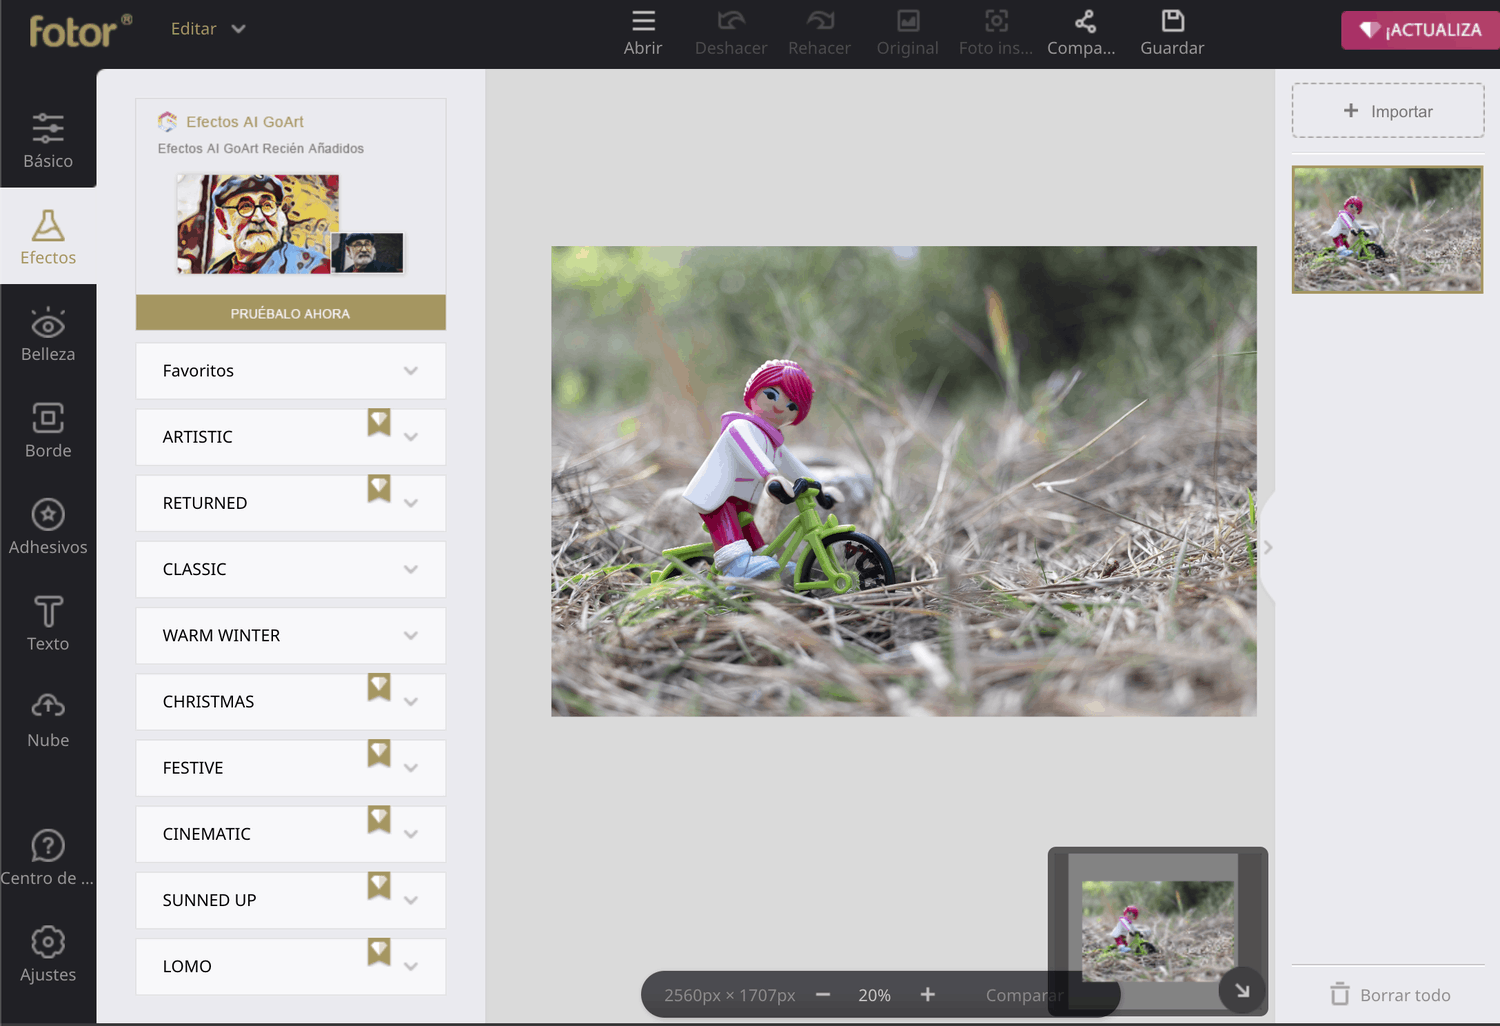Open the Nube cloud storage
Viewport: 1500px width, 1026px height.
coord(48,721)
